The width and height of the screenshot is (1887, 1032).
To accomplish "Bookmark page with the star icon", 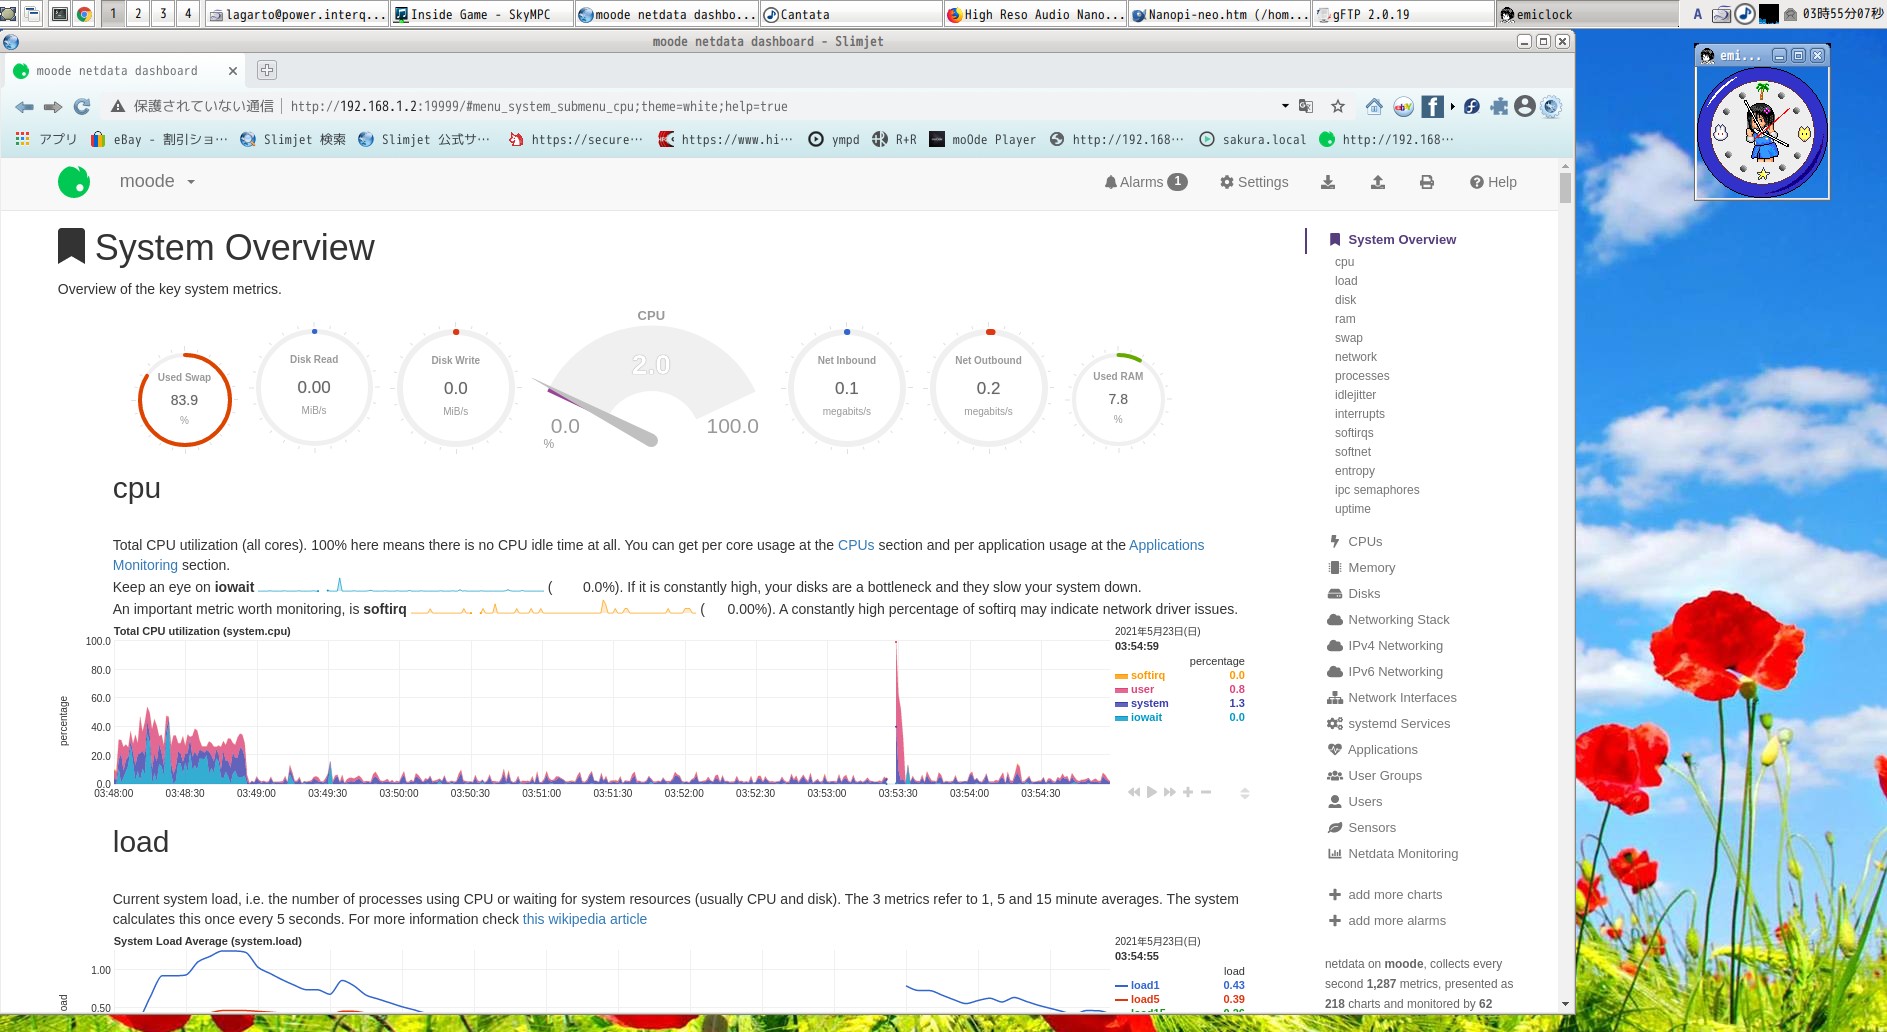I will [x=1338, y=107].
